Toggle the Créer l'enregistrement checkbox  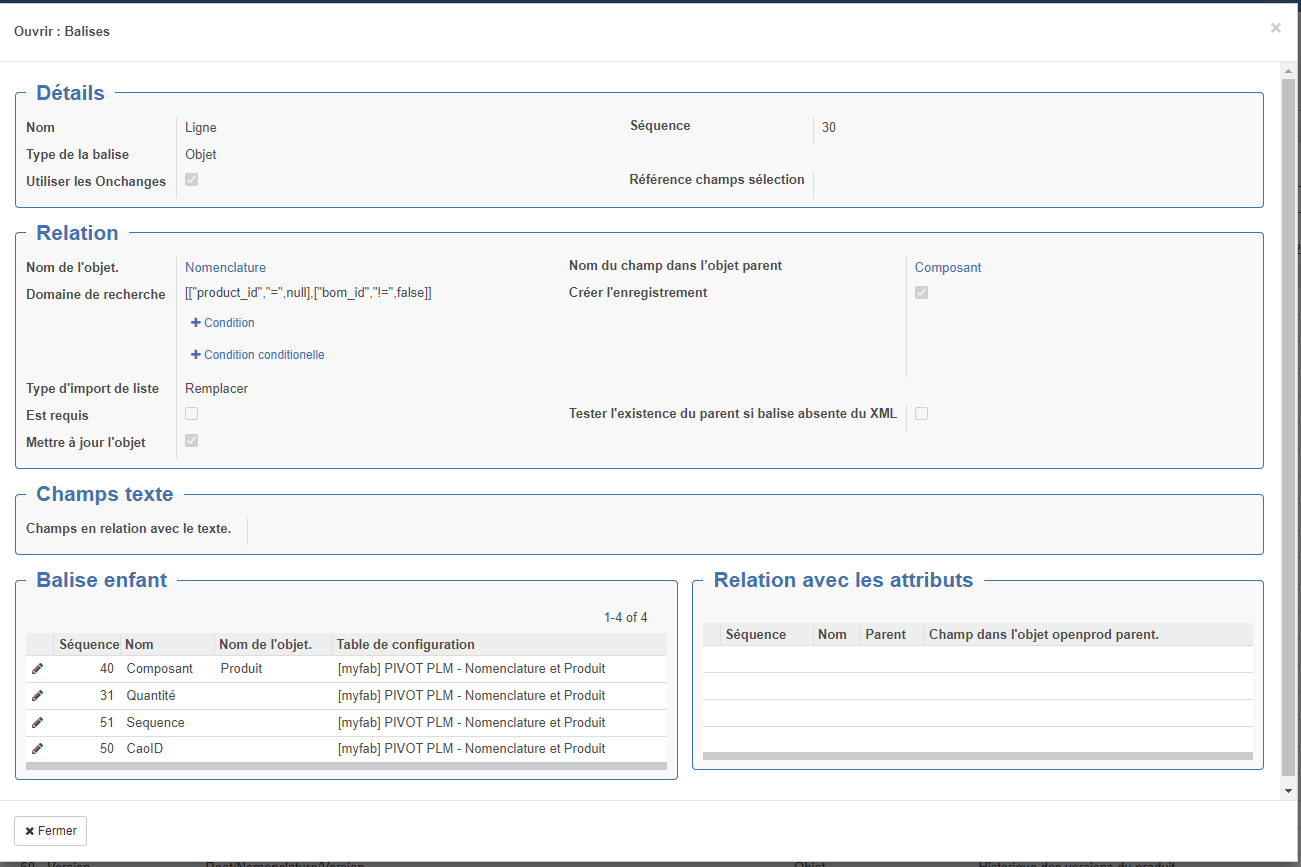tap(921, 293)
